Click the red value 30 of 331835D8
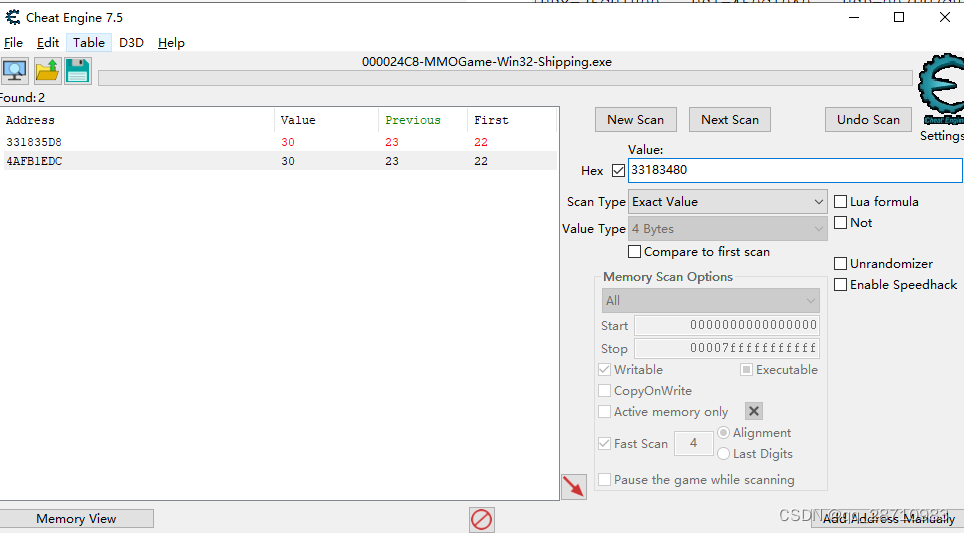964x533 pixels. coord(288,142)
